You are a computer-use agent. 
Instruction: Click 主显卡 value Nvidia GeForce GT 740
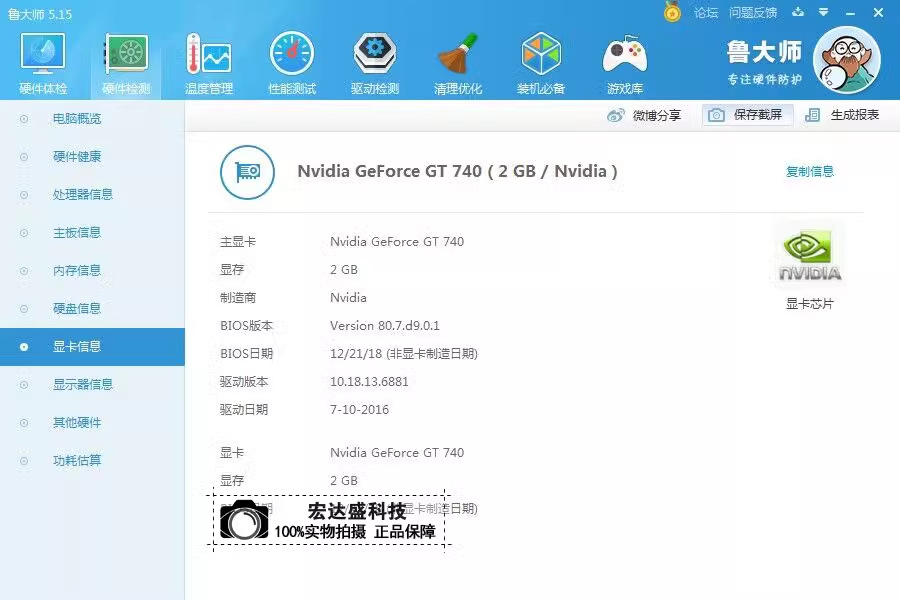coord(397,242)
